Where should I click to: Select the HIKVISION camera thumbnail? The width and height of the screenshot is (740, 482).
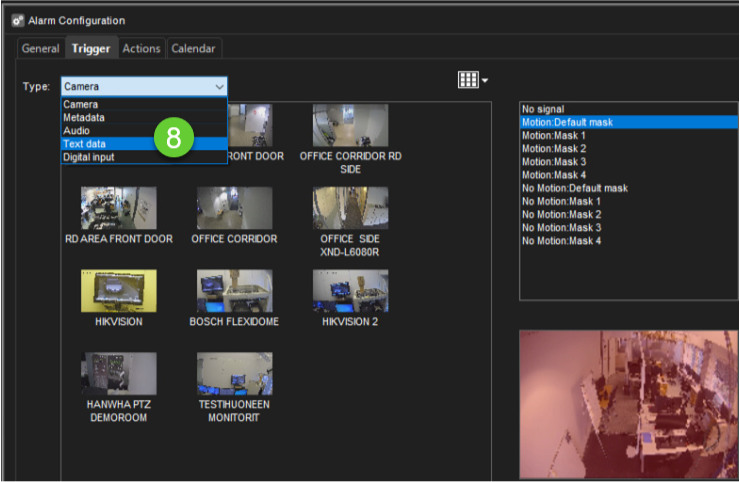click(x=118, y=291)
